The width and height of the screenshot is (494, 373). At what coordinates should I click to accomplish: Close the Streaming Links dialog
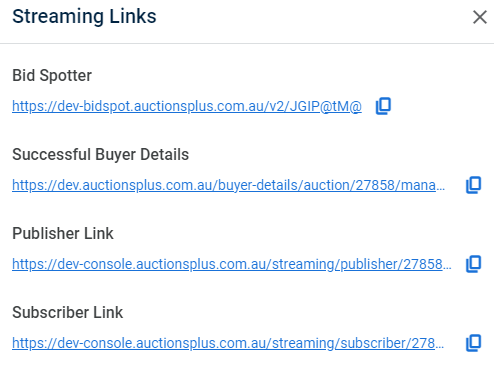point(480,17)
